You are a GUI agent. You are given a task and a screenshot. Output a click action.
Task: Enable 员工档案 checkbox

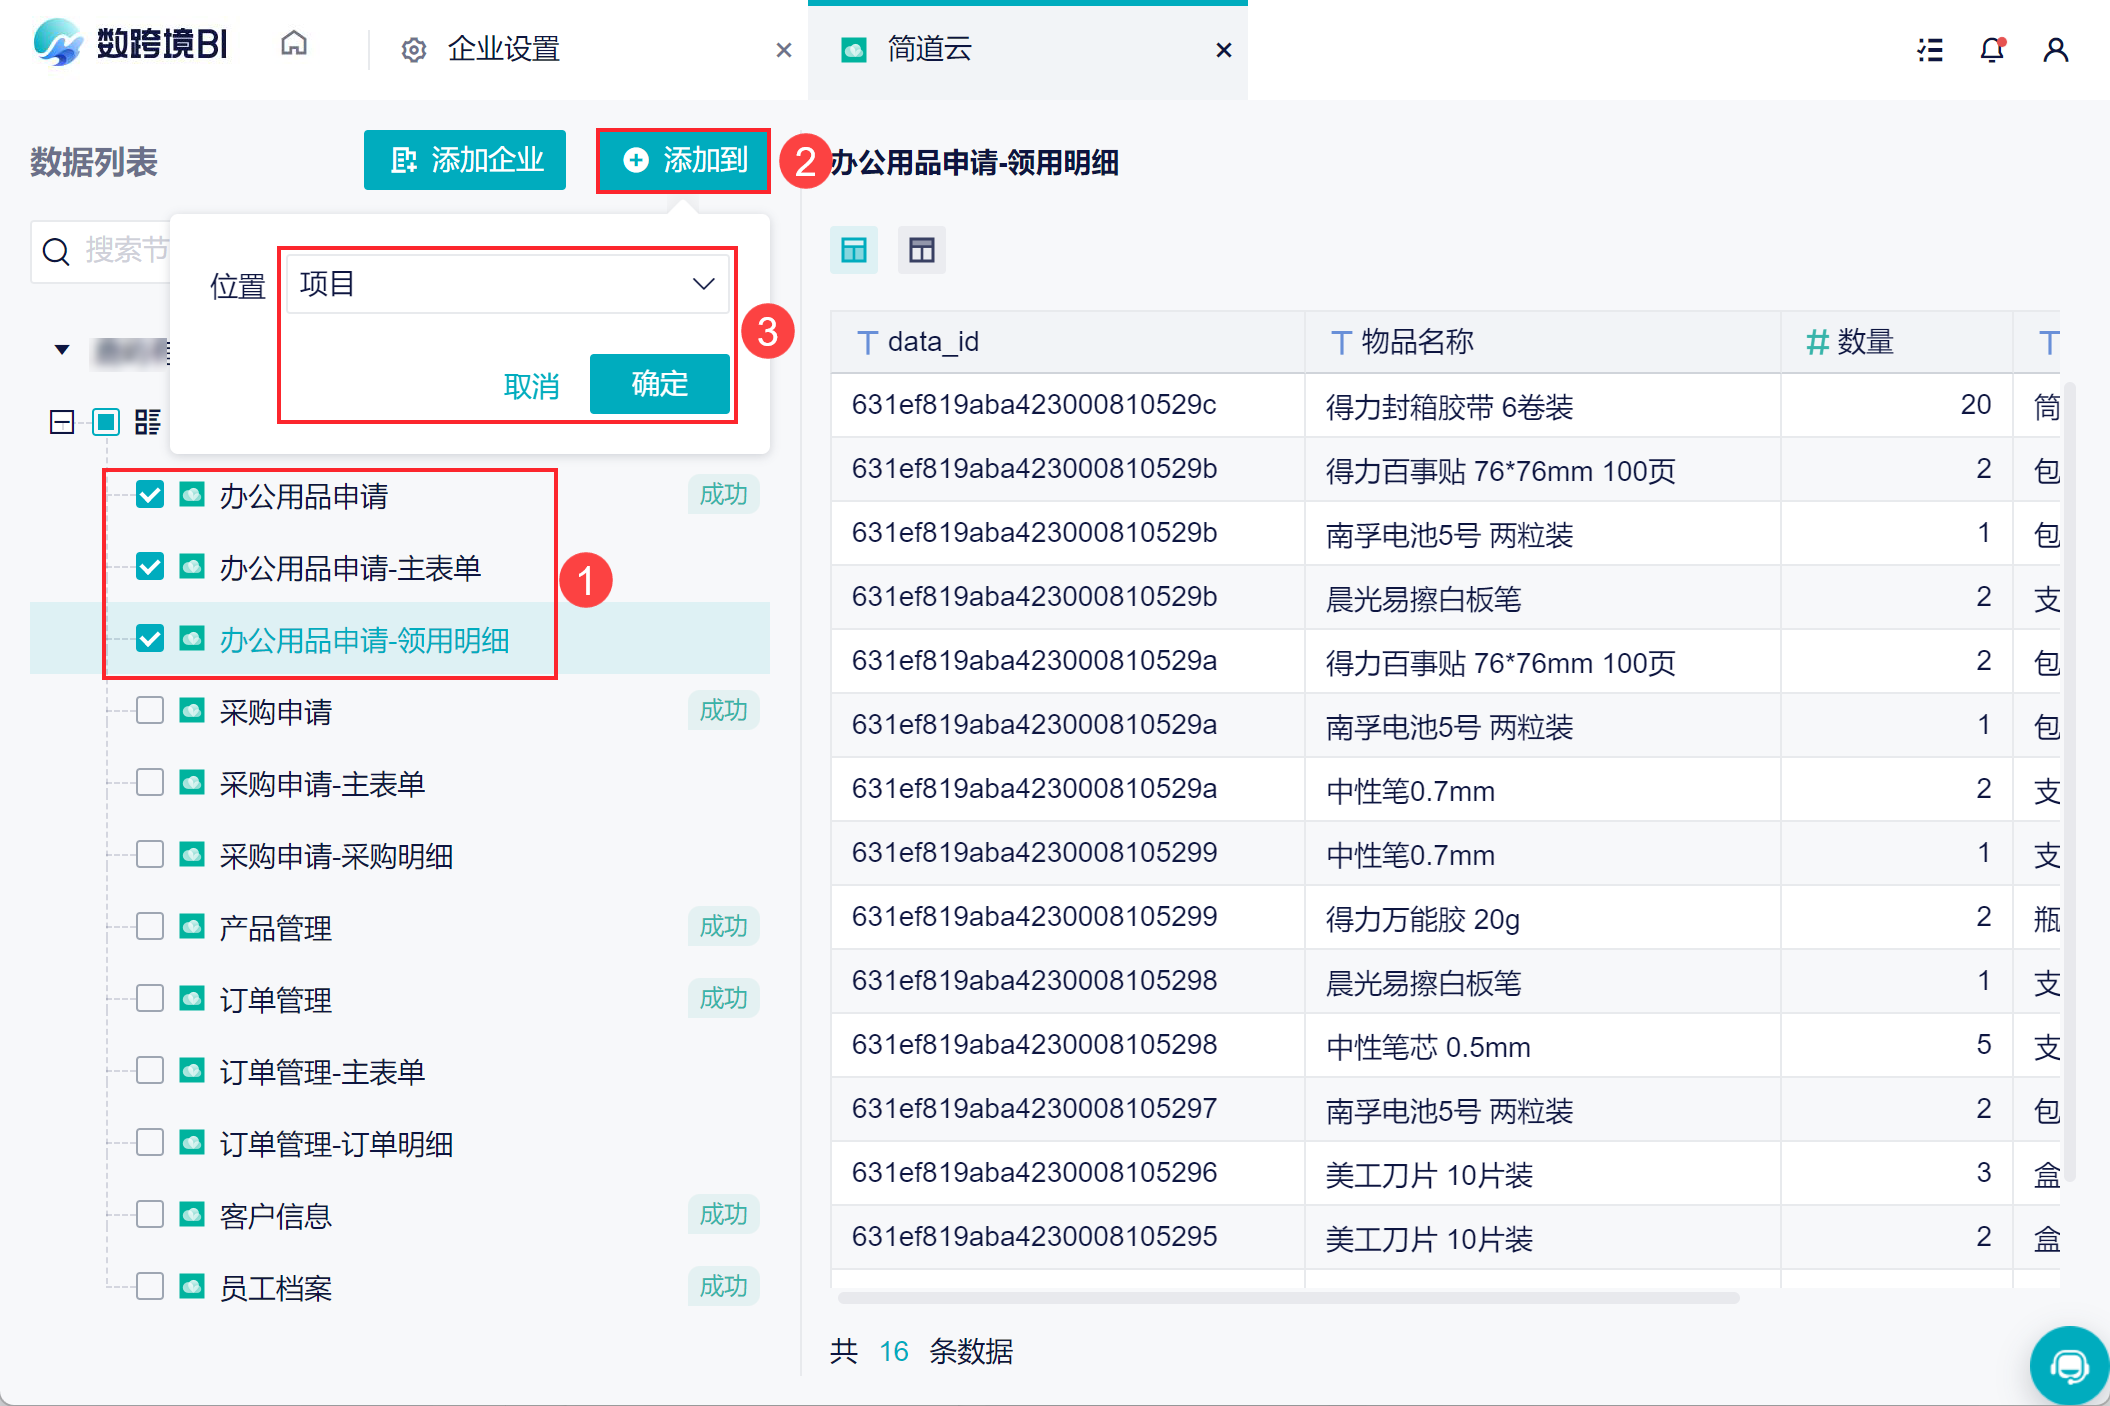(150, 1286)
